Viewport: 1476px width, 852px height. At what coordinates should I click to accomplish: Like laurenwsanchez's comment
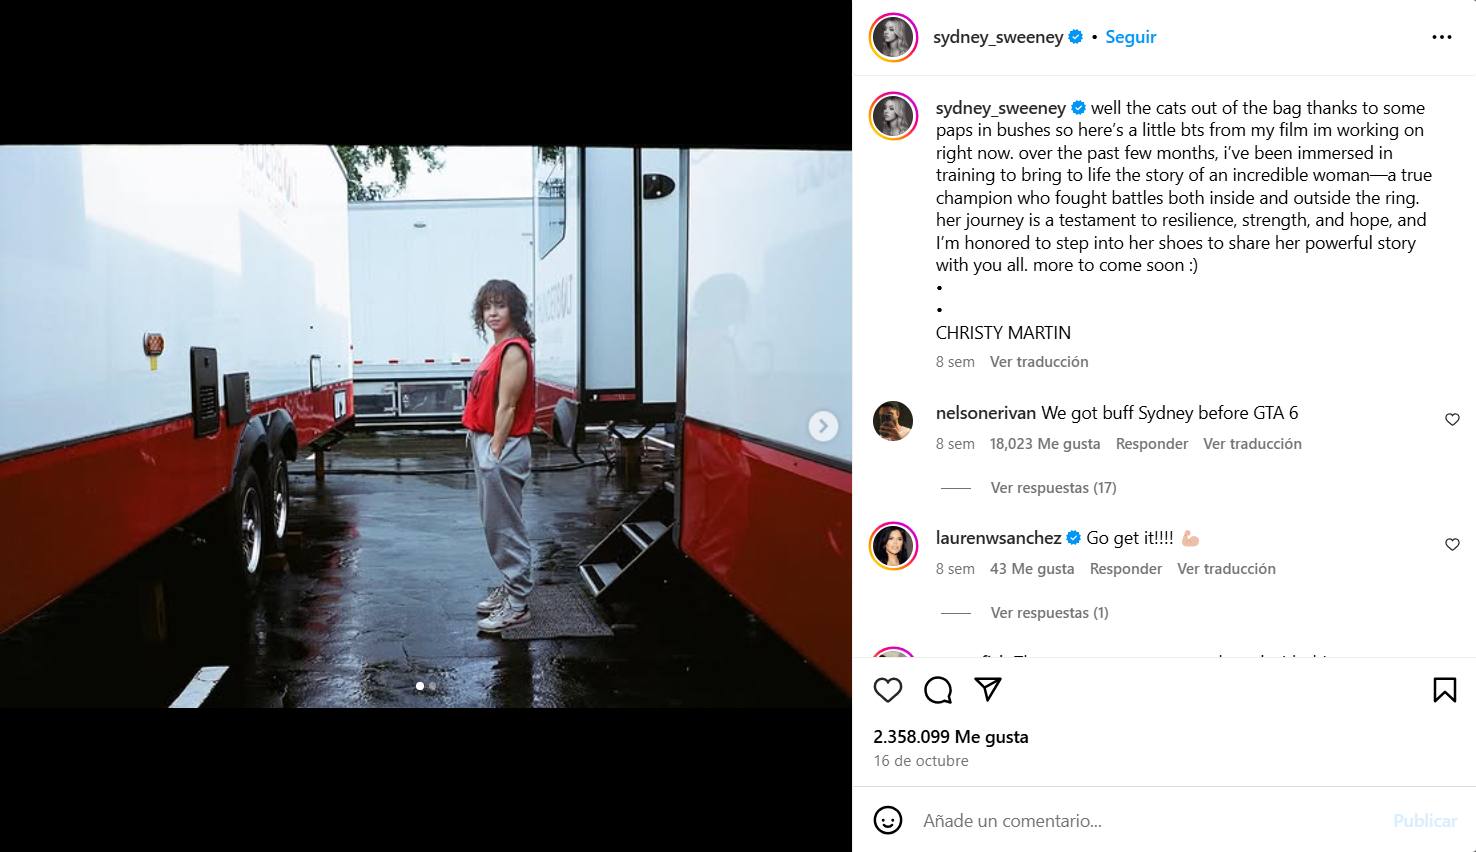pyautogui.click(x=1452, y=545)
